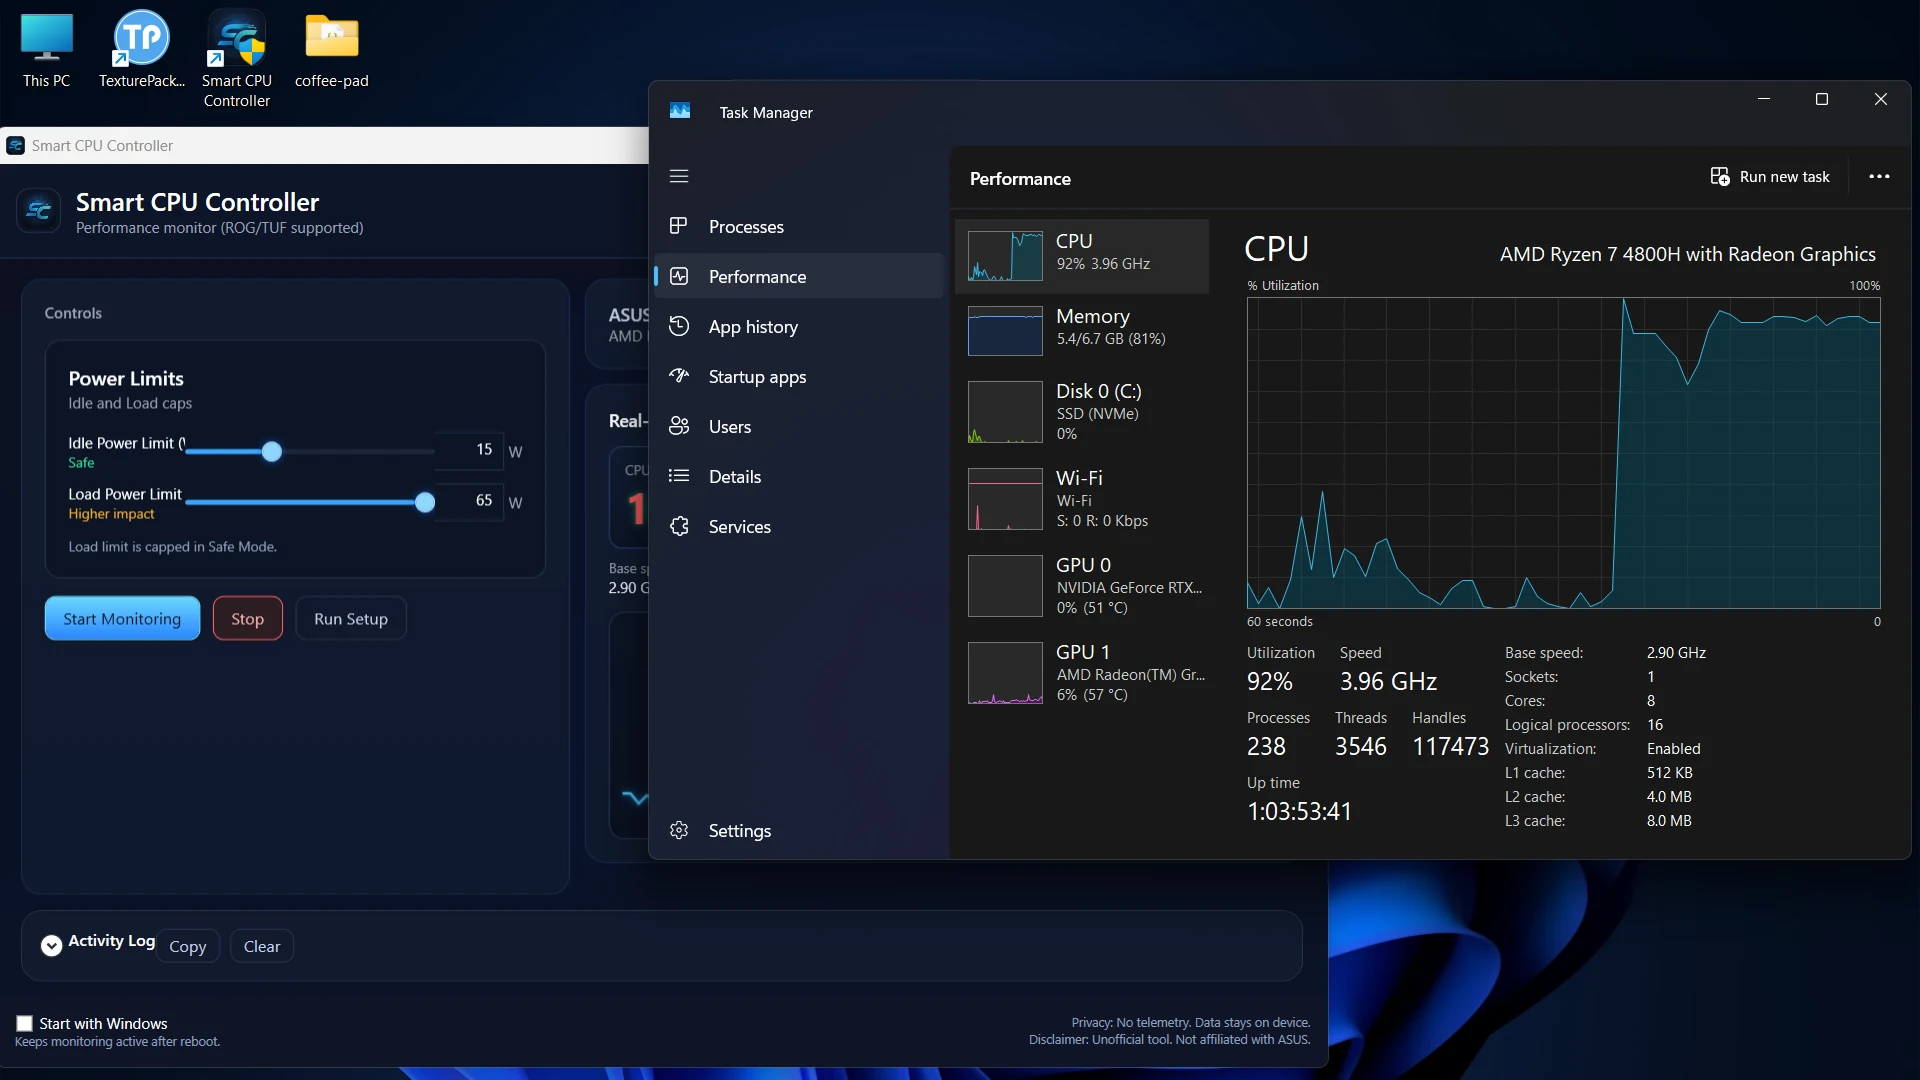Select Memory performance entry
Screen dimensions: 1920x1080
[1082, 331]
